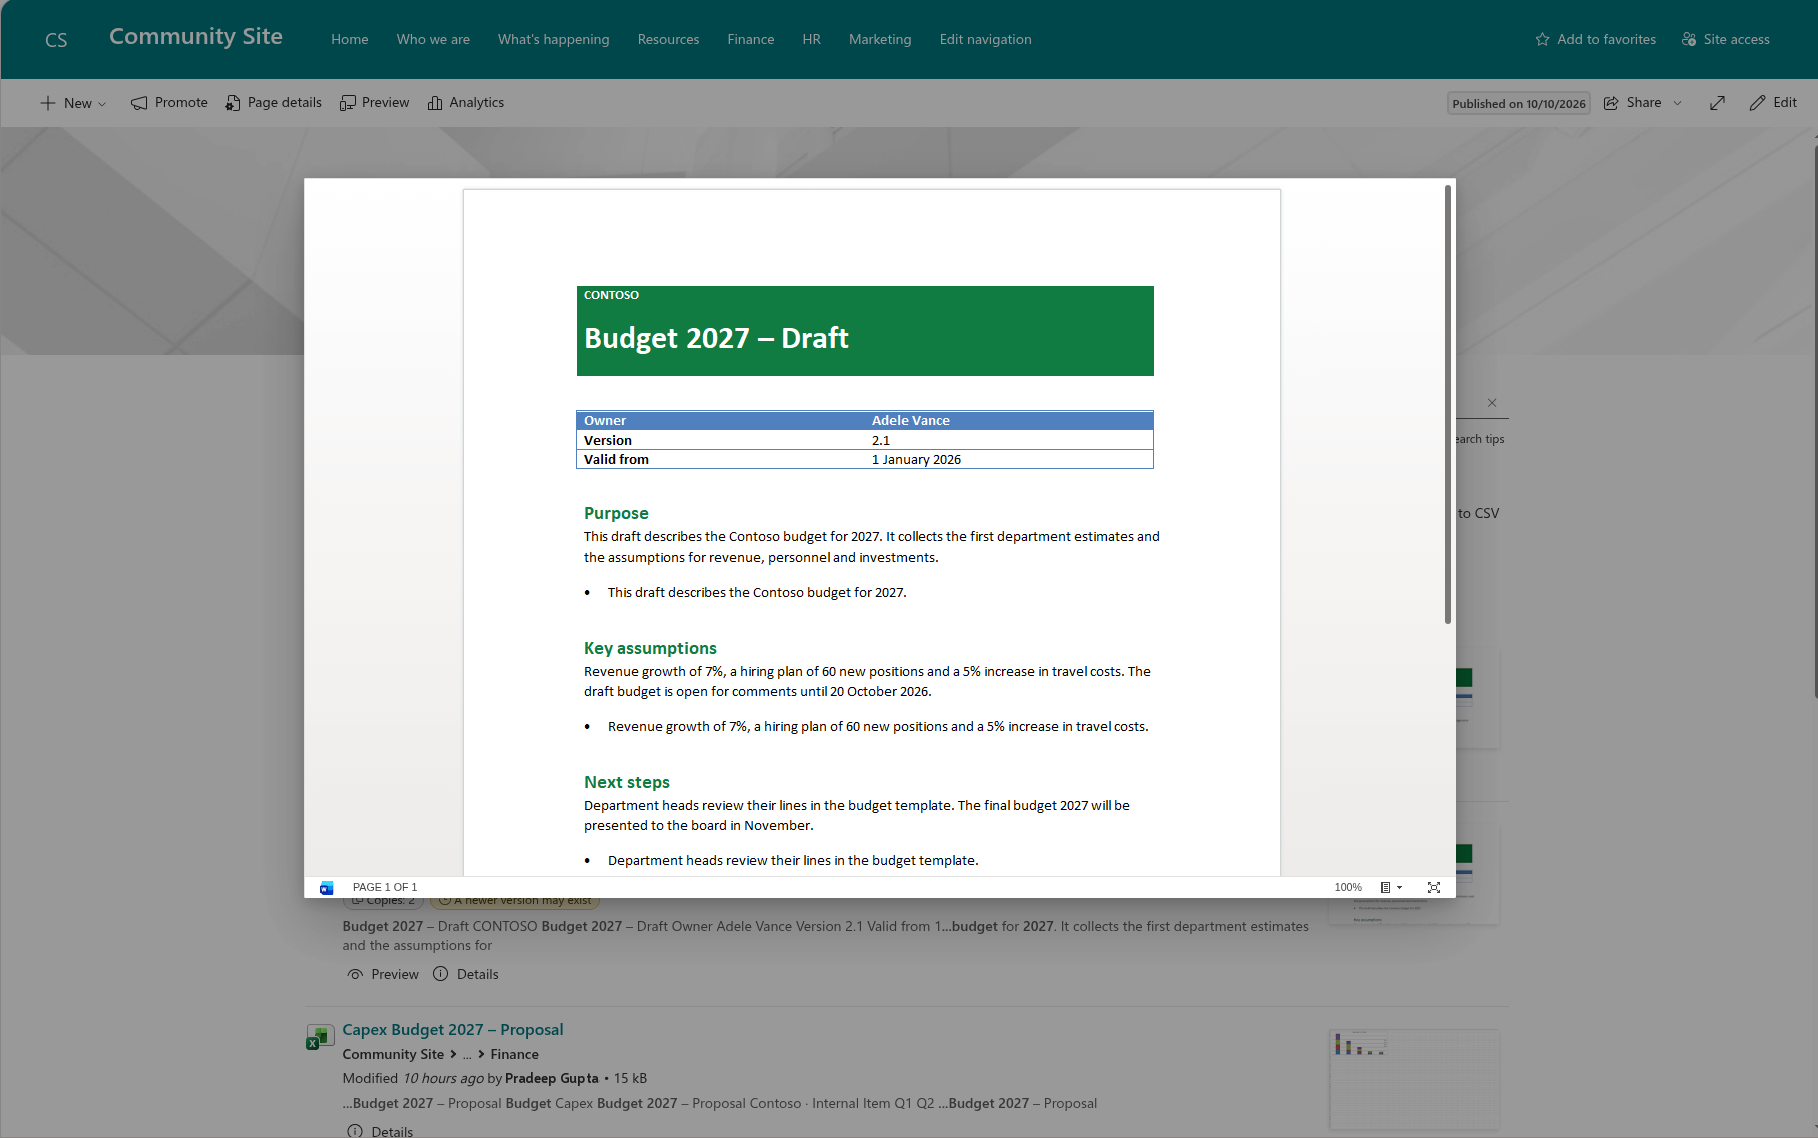The image size is (1818, 1138).
Task: Open the Who we are menu item
Action: click(x=433, y=39)
